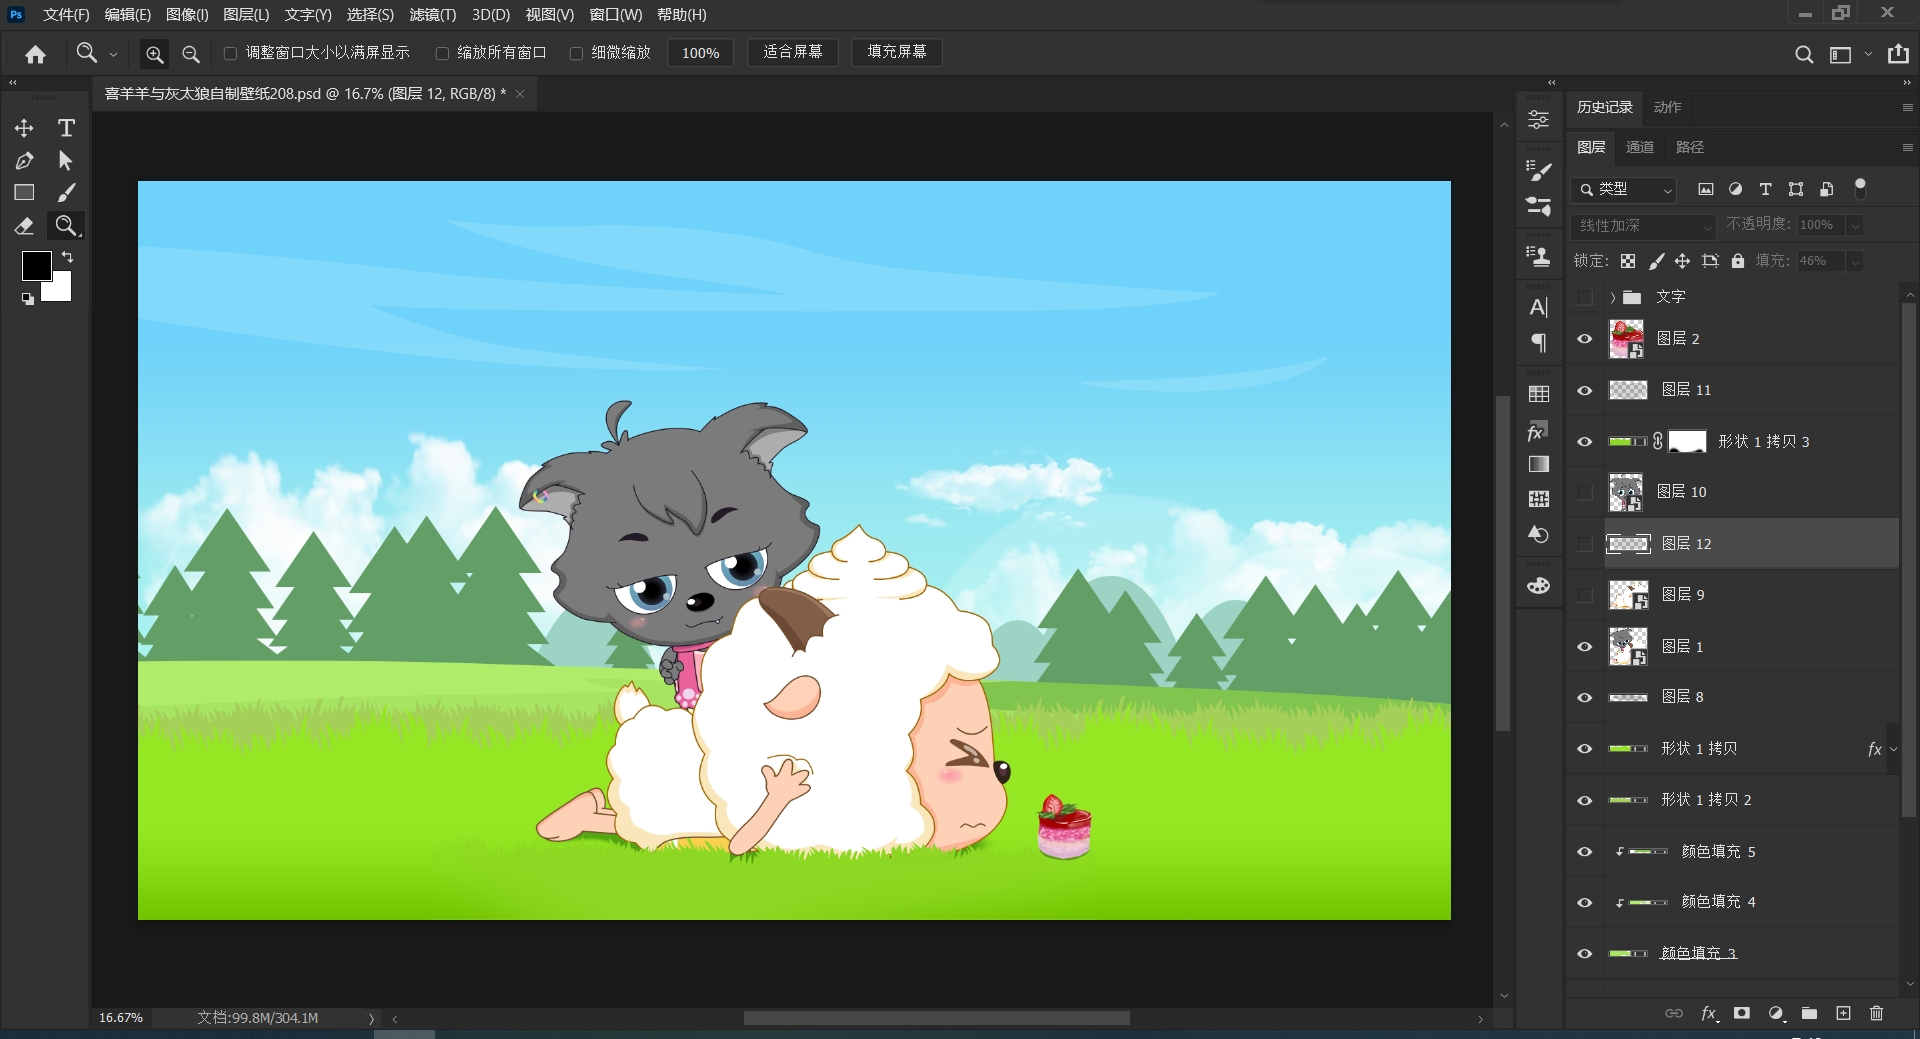Add adjustment layer icon
Screen dimensions: 1920x1039
1776,1013
